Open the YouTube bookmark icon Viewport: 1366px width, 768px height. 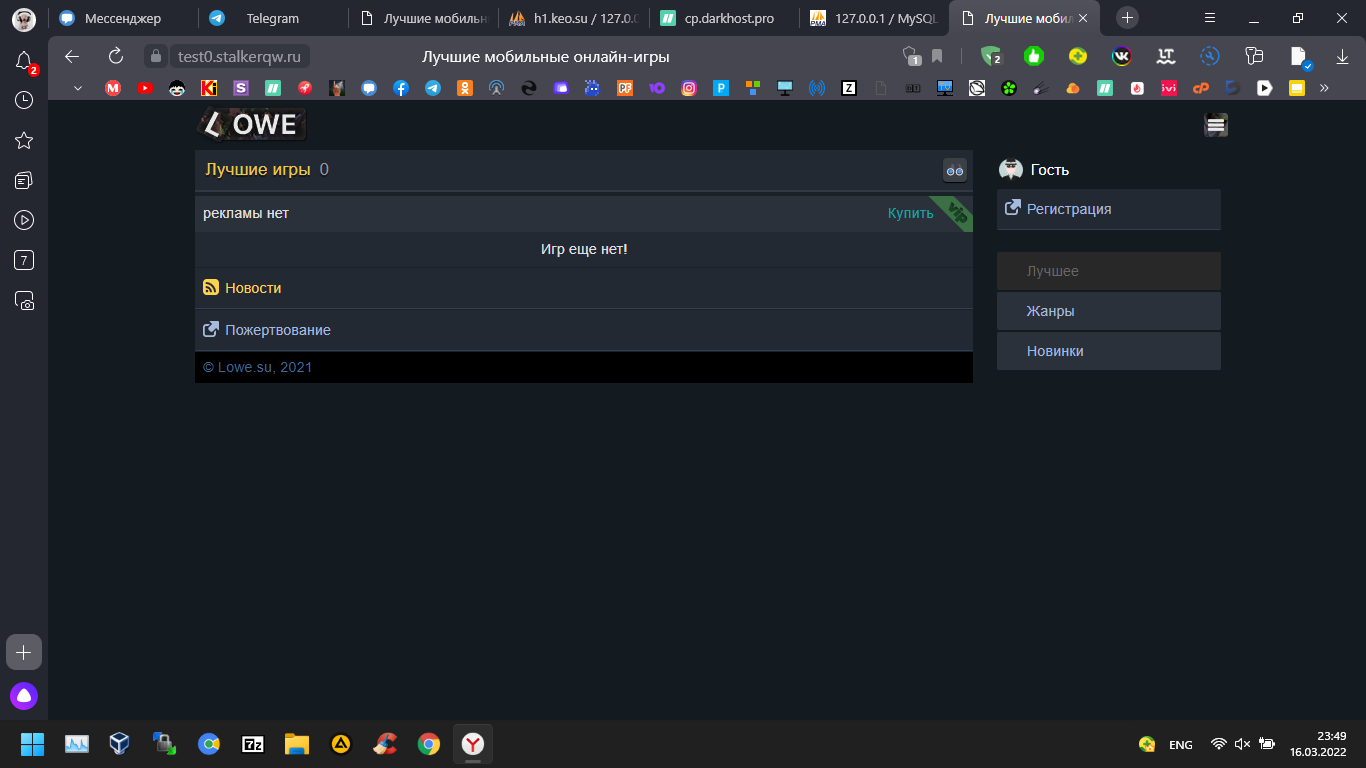point(146,88)
